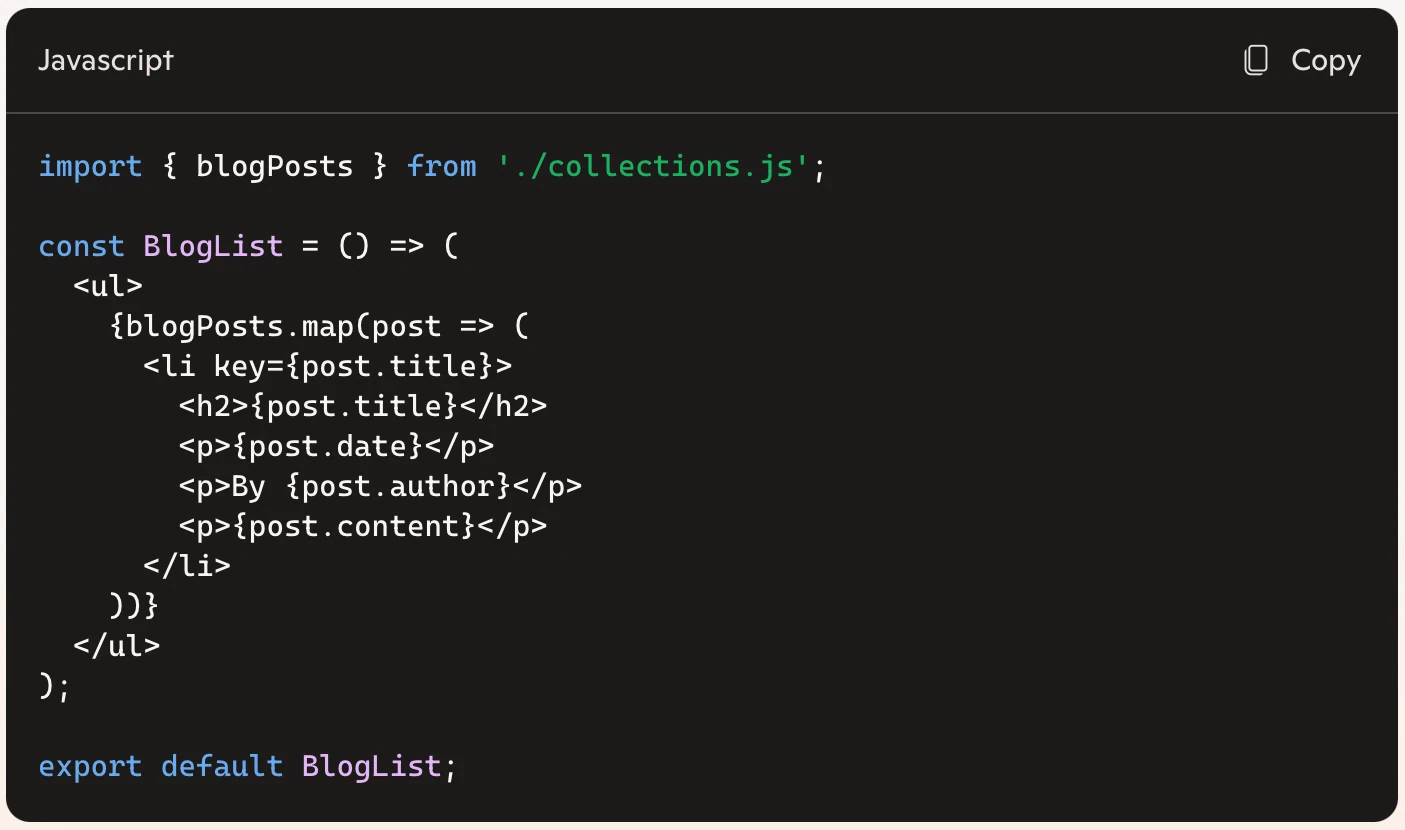Click the closing </li> tag
1405x830 pixels.
pyautogui.click(x=187, y=566)
